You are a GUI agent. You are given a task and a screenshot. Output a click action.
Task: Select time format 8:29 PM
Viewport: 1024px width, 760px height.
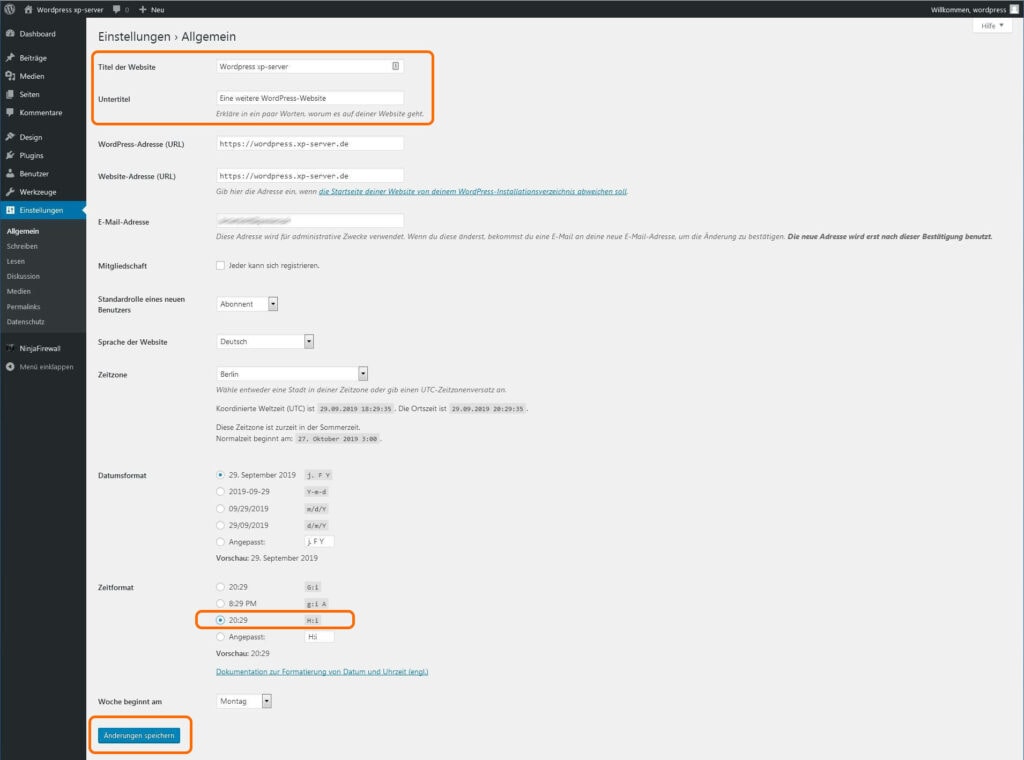point(220,603)
